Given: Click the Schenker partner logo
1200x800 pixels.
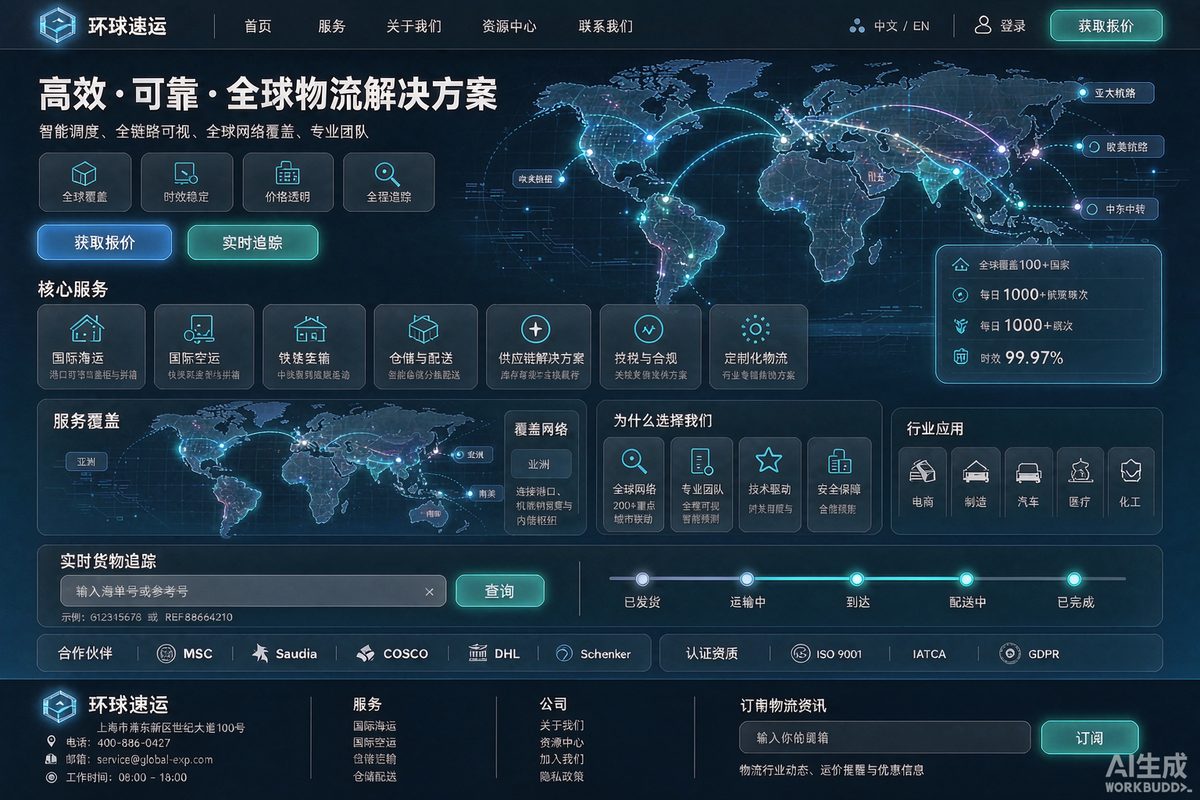Looking at the screenshot, I should pos(593,654).
